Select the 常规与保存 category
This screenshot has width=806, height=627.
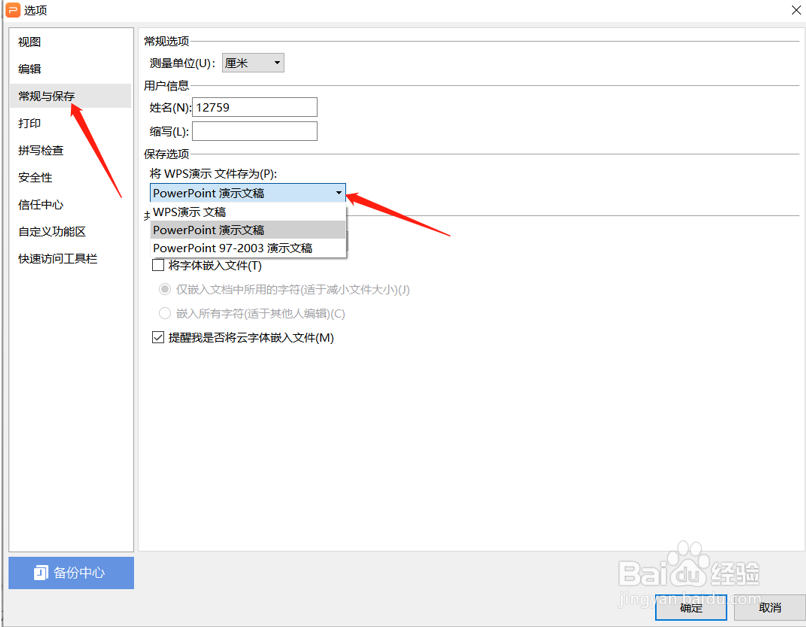(x=70, y=96)
